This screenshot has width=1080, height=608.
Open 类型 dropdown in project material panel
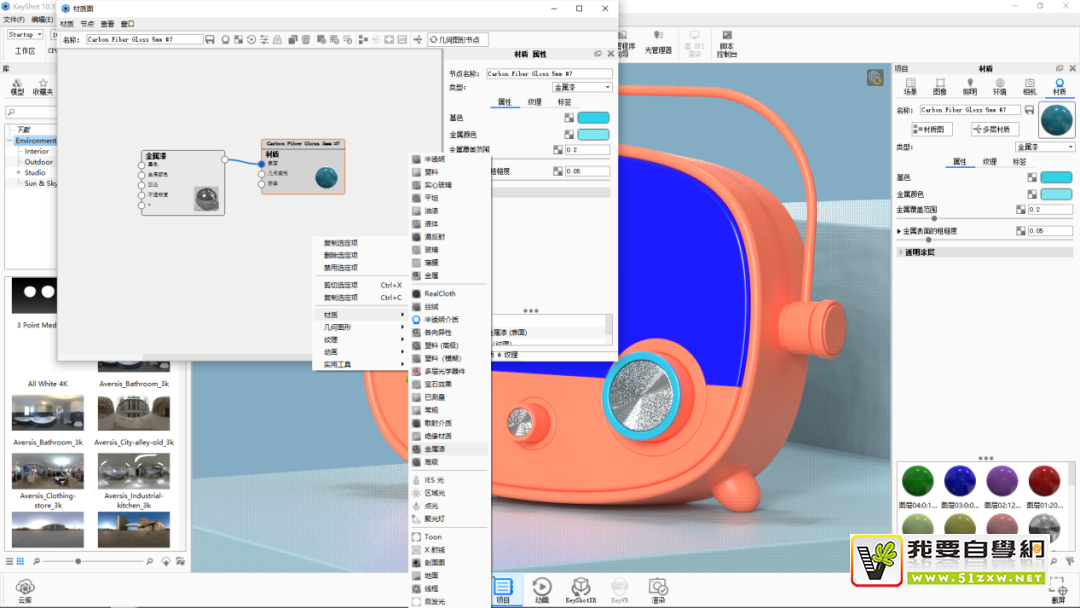[x=1044, y=147]
